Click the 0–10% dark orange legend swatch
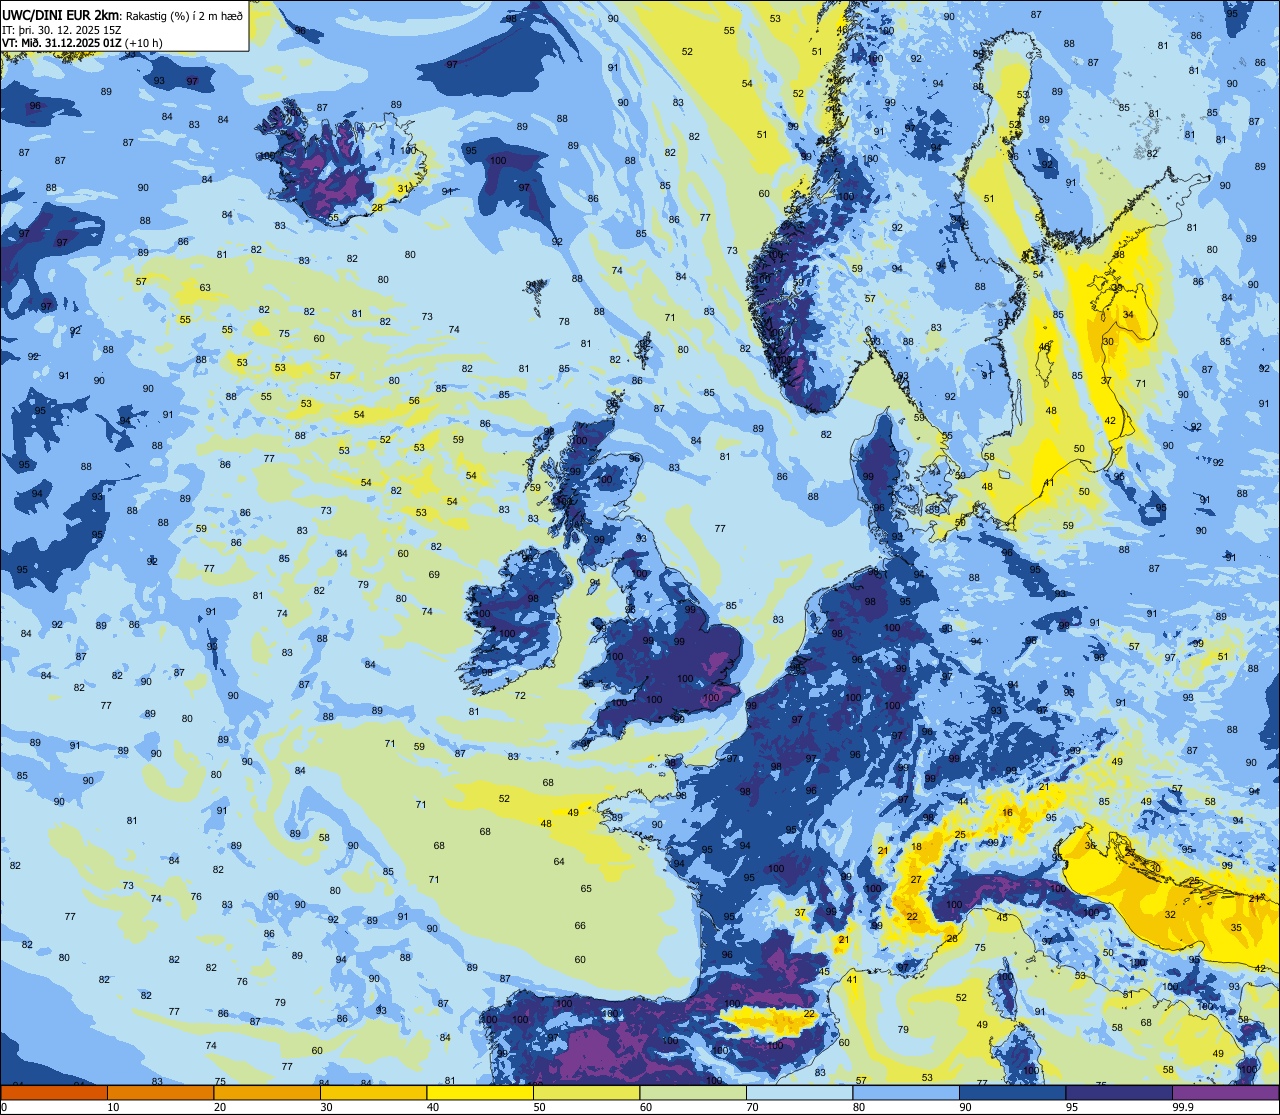Screen dimensions: 1280x1115 54,1092
